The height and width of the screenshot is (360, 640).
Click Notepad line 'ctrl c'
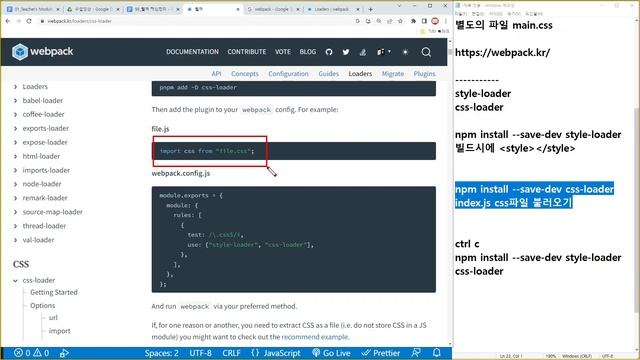pos(467,244)
